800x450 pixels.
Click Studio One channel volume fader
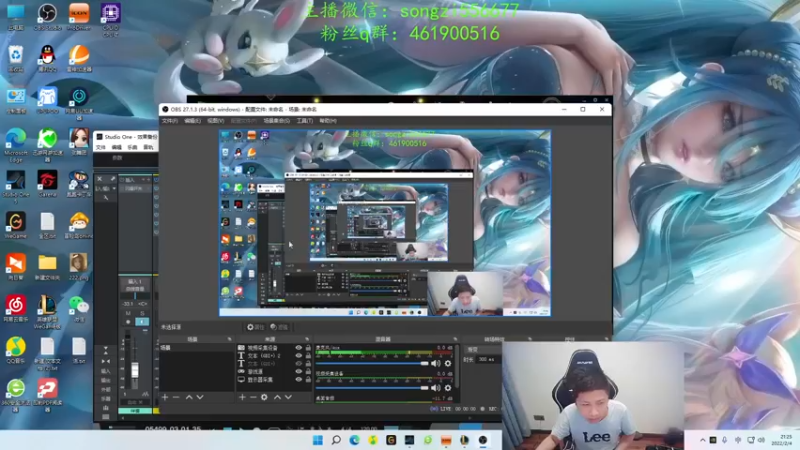(x=135, y=369)
